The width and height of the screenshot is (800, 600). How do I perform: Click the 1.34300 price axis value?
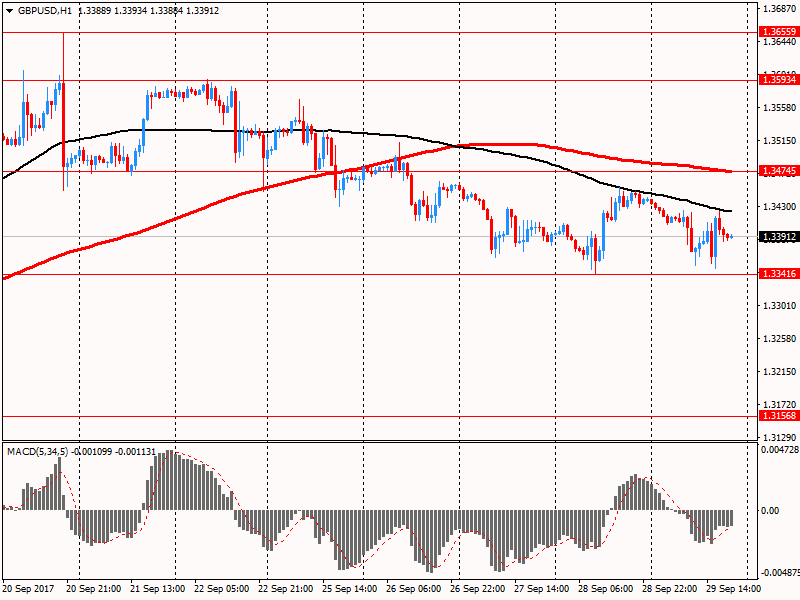pos(780,207)
